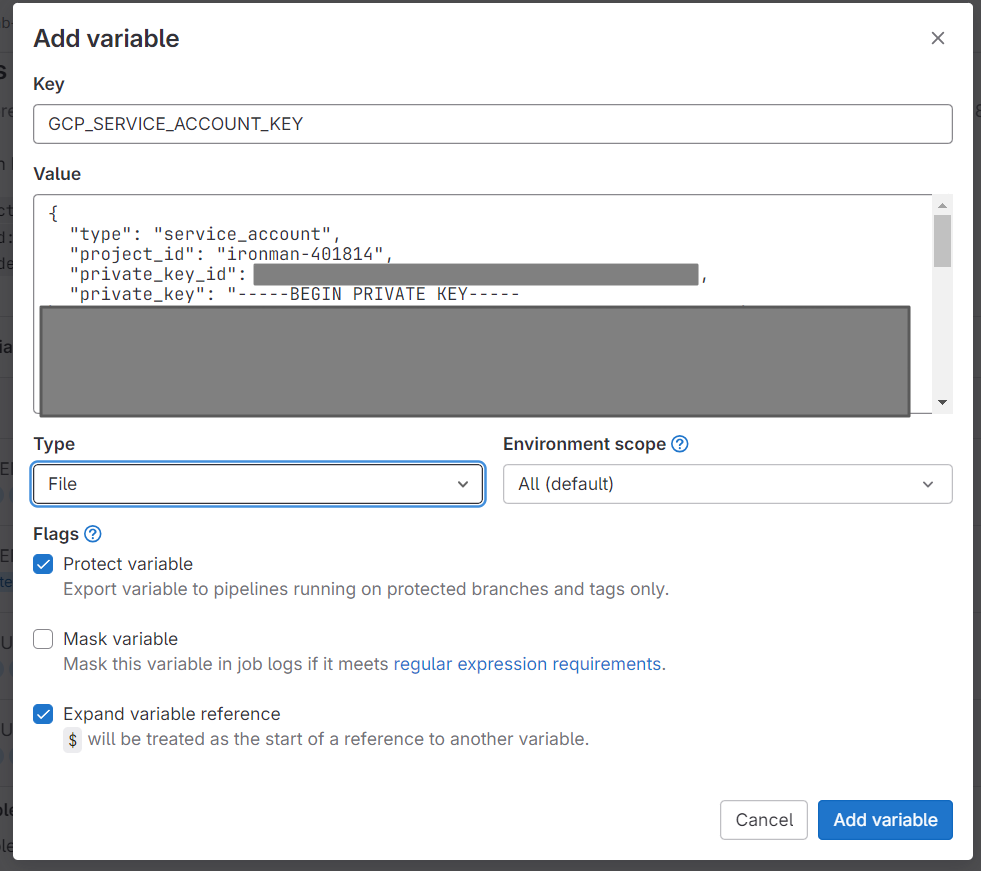Screen dimensions: 981x871
Task: Click the Value field label
Action: pyautogui.click(x=57, y=174)
